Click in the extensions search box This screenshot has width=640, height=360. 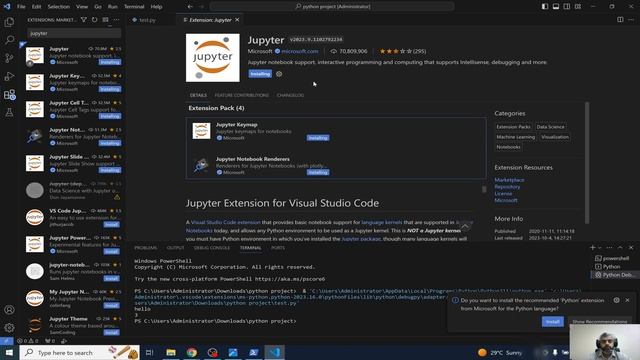[x=74, y=33]
